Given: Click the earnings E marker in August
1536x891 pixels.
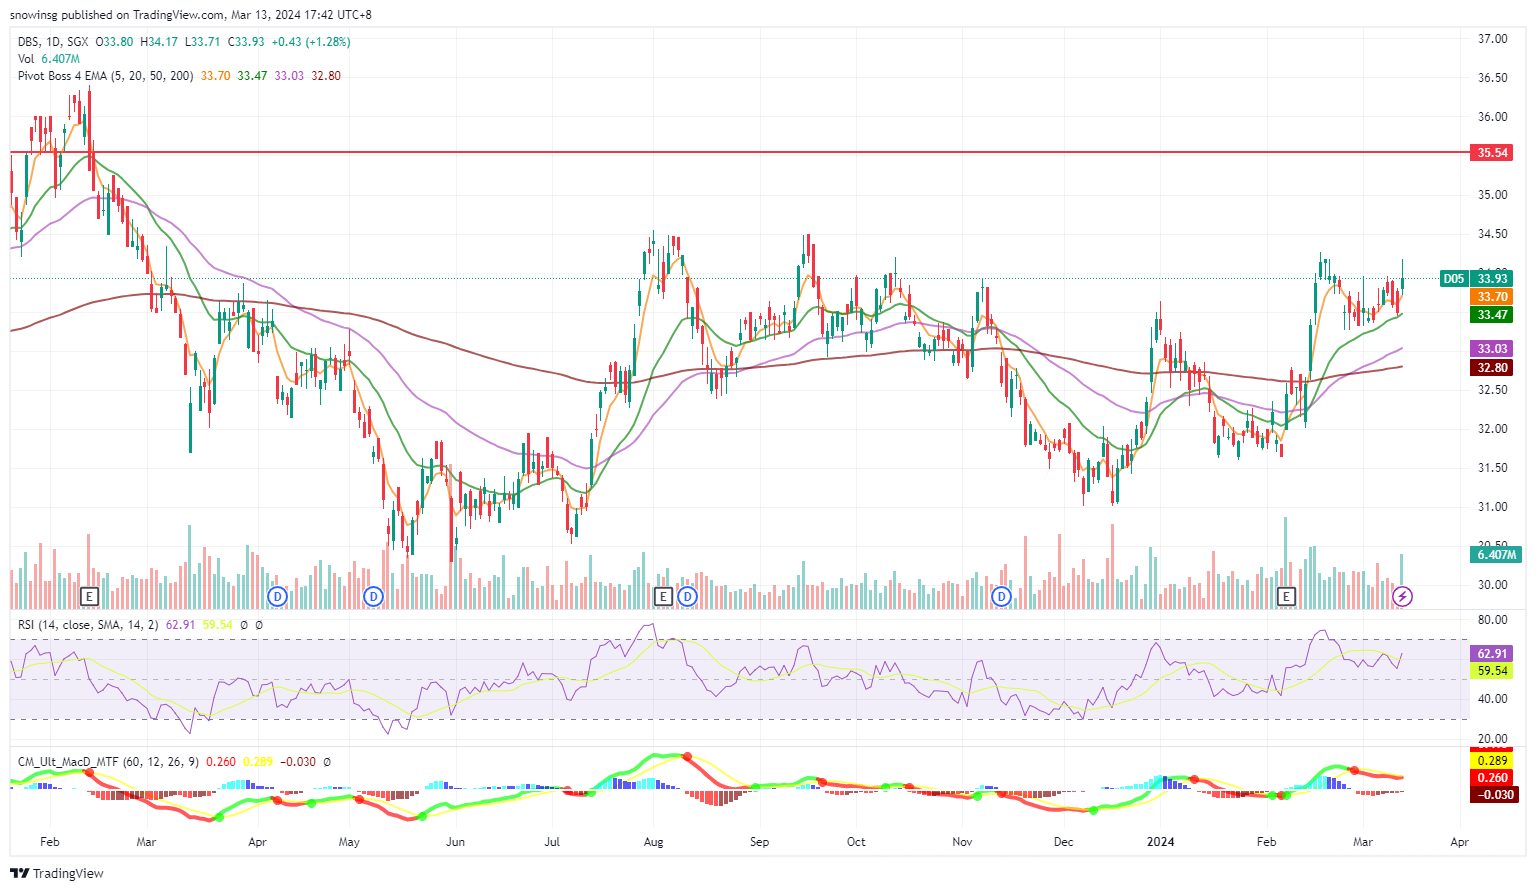Looking at the screenshot, I should (x=662, y=597).
